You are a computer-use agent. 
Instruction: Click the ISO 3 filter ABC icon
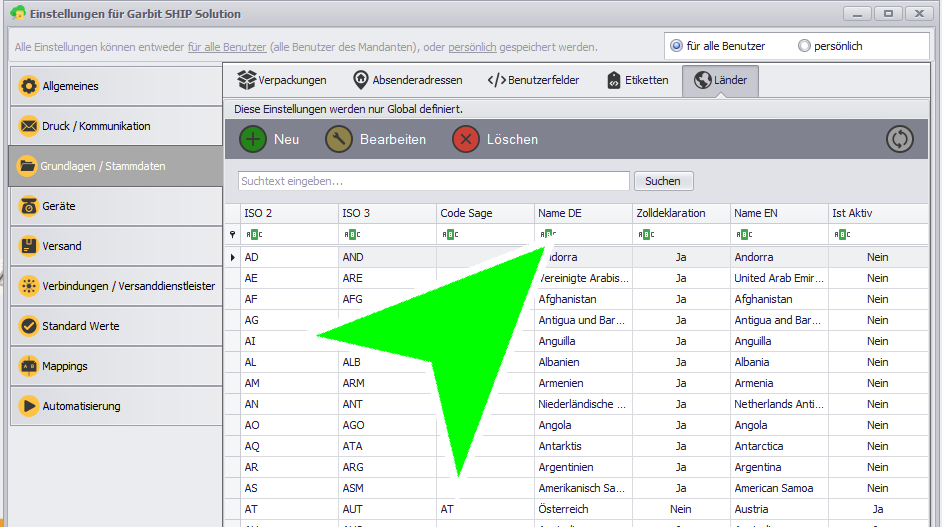tap(352, 234)
